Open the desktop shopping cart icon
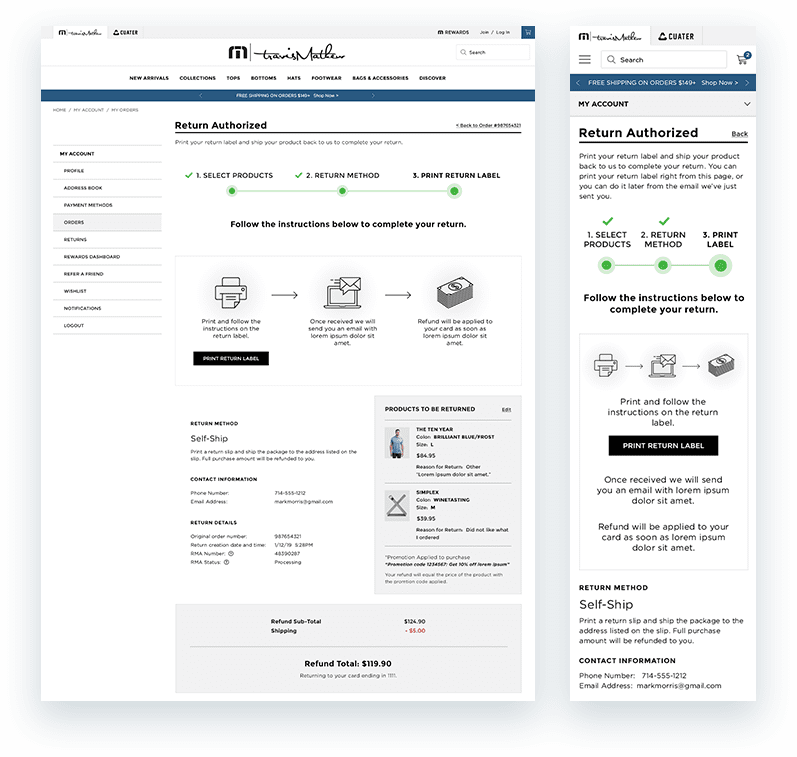 pyautogui.click(x=528, y=32)
